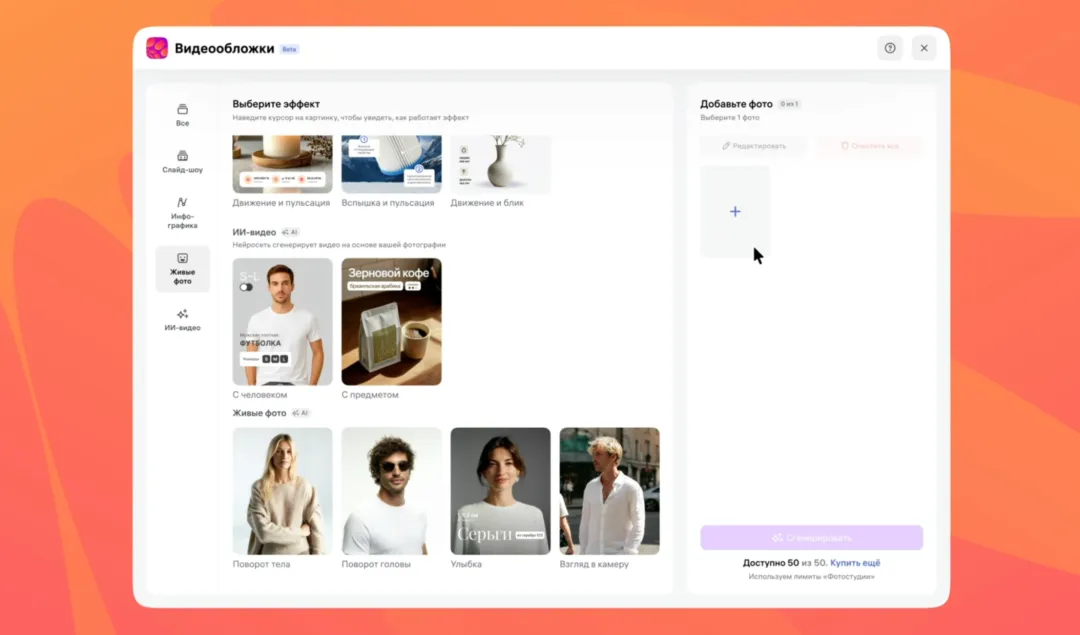The height and width of the screenshot is (635, 1080).
Task: Click the Видеообложки app logo icon
Action: tap(157, 48)
